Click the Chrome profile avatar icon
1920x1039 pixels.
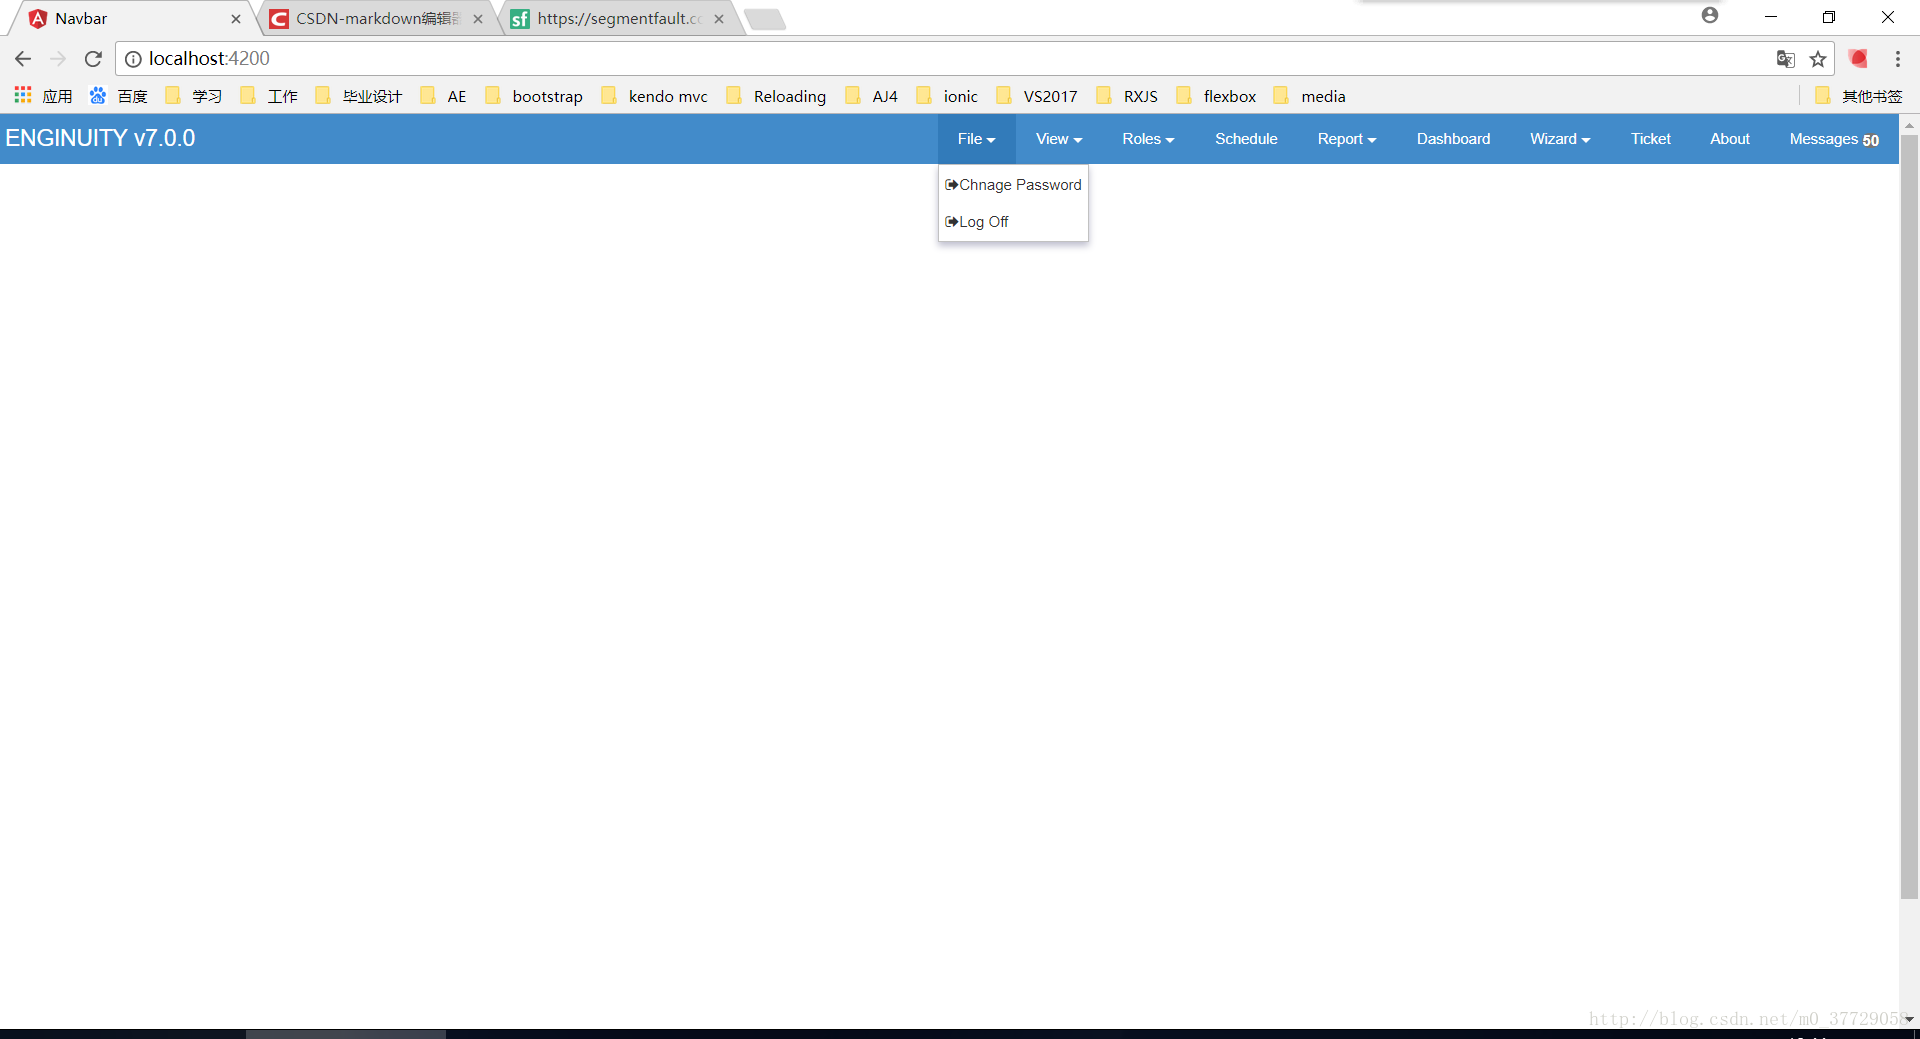[1710, 15]
